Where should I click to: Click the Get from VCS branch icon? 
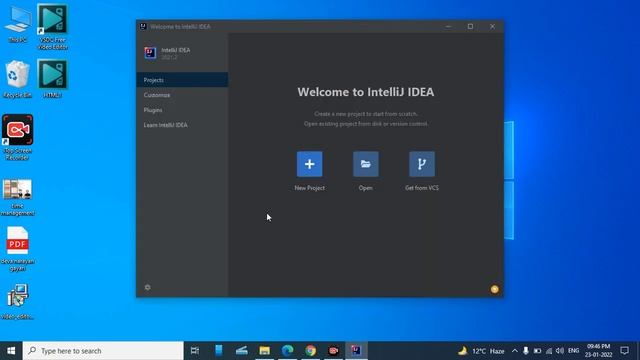tap(422, 164)
